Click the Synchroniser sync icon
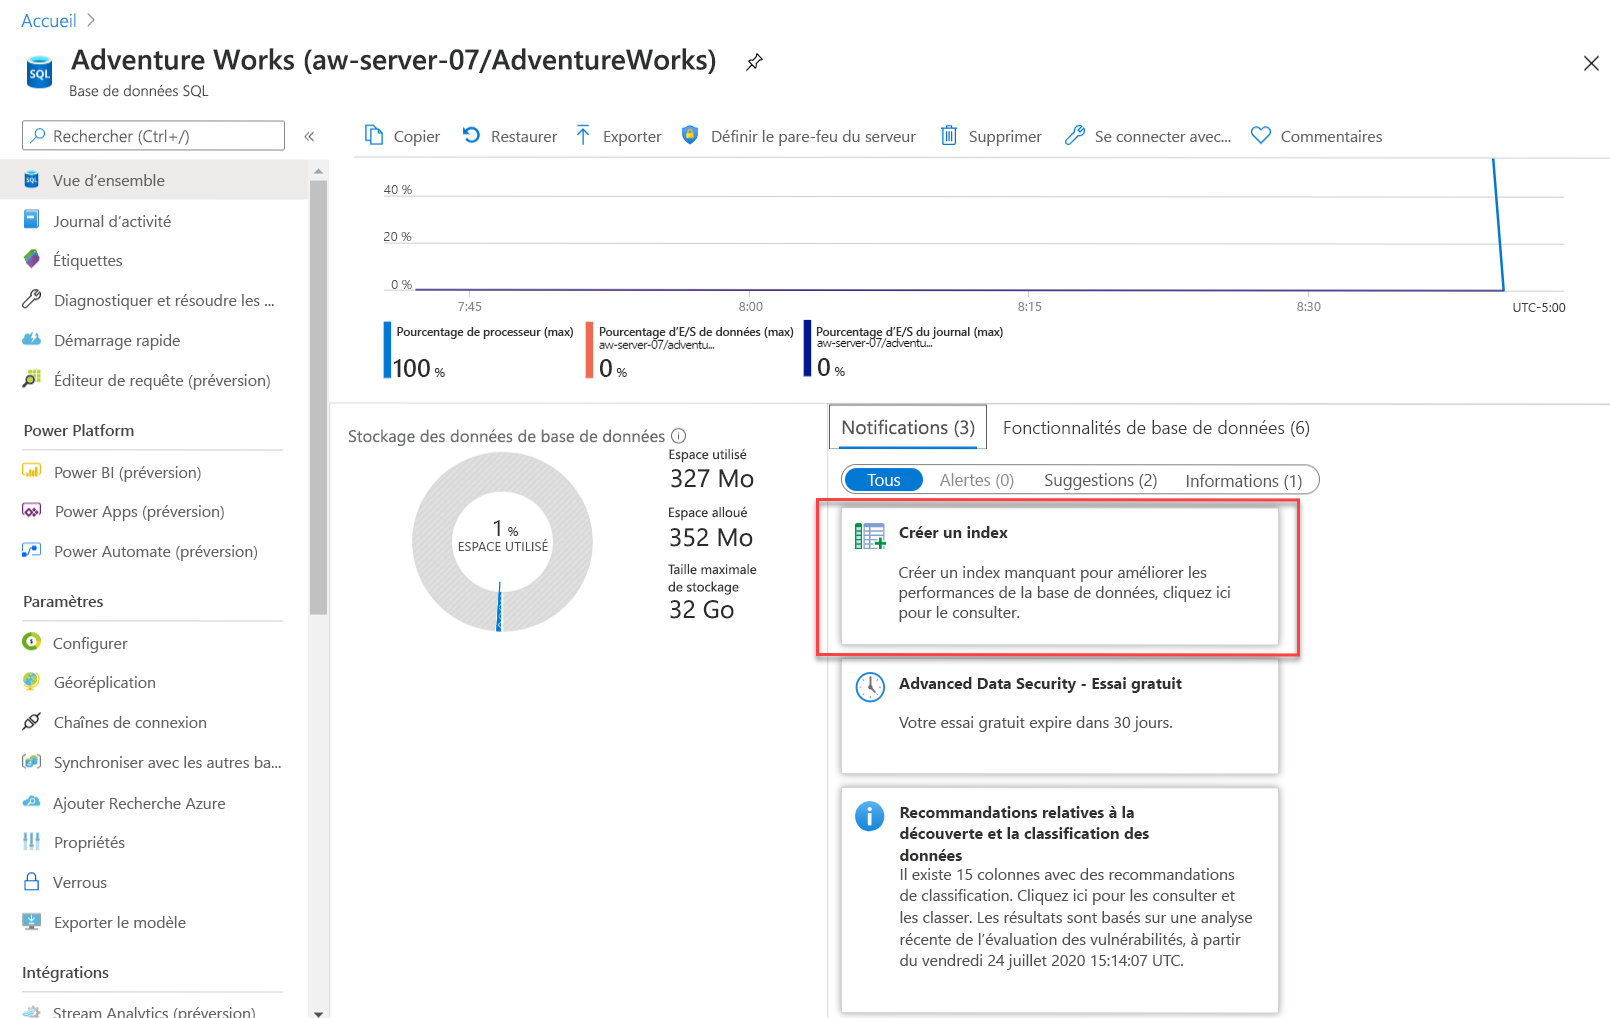Viewport: 1610px width, 1018px height. [x=32, y=762]
